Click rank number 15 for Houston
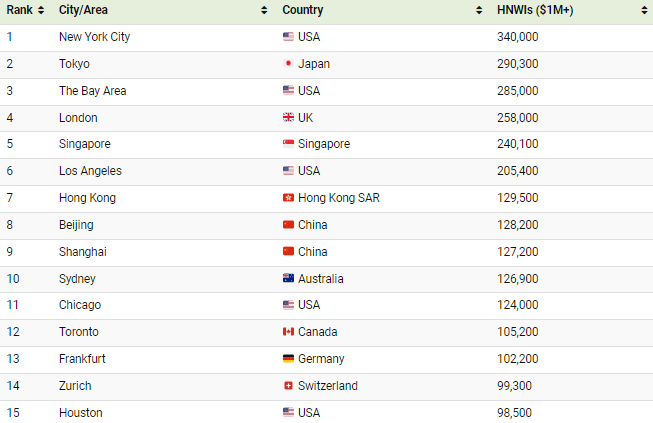Image resolution: width=653 pixels, height=423 pixels. click(12, 413)
